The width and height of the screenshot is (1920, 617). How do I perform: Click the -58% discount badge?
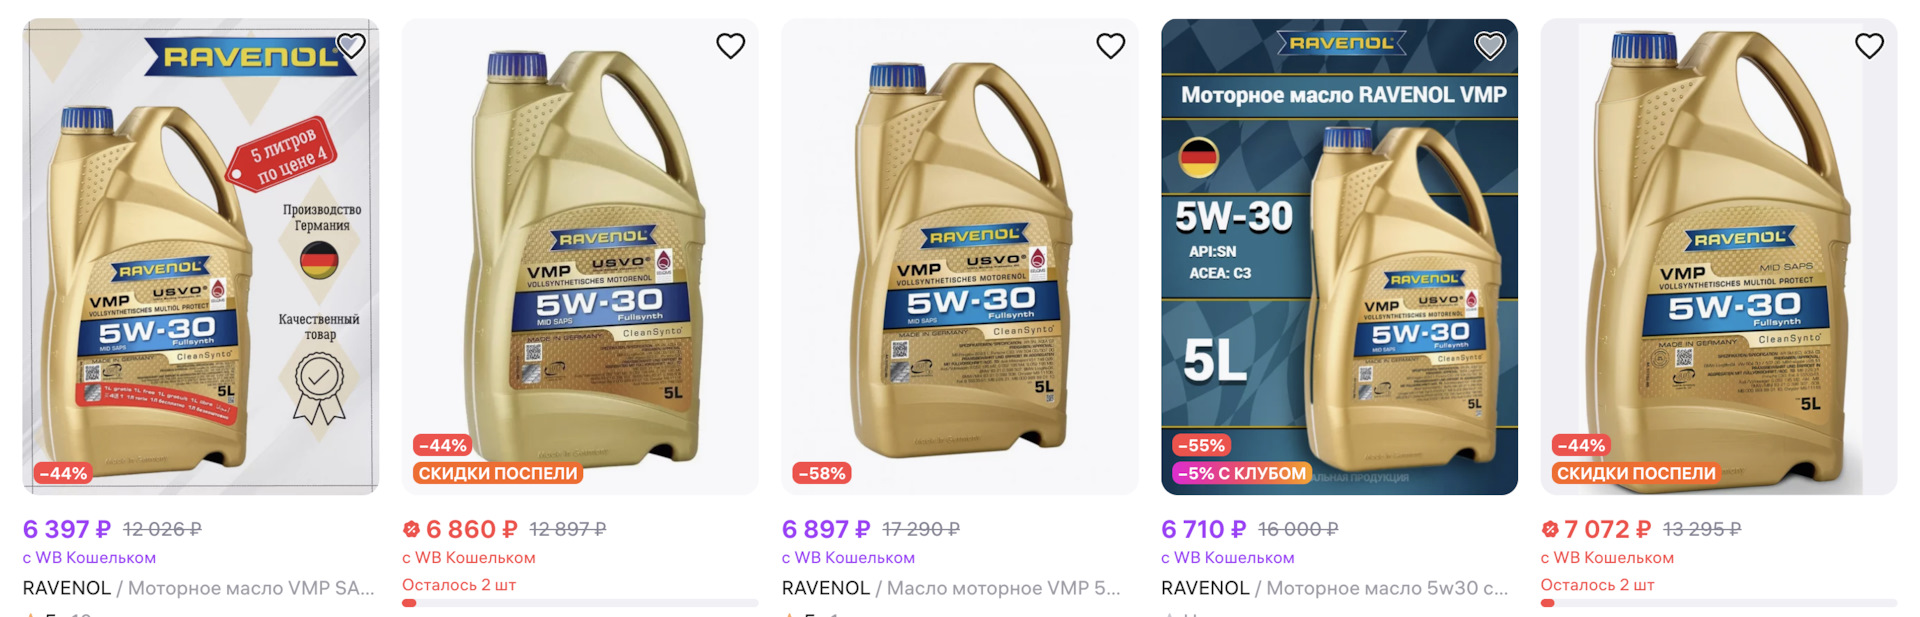821,473
